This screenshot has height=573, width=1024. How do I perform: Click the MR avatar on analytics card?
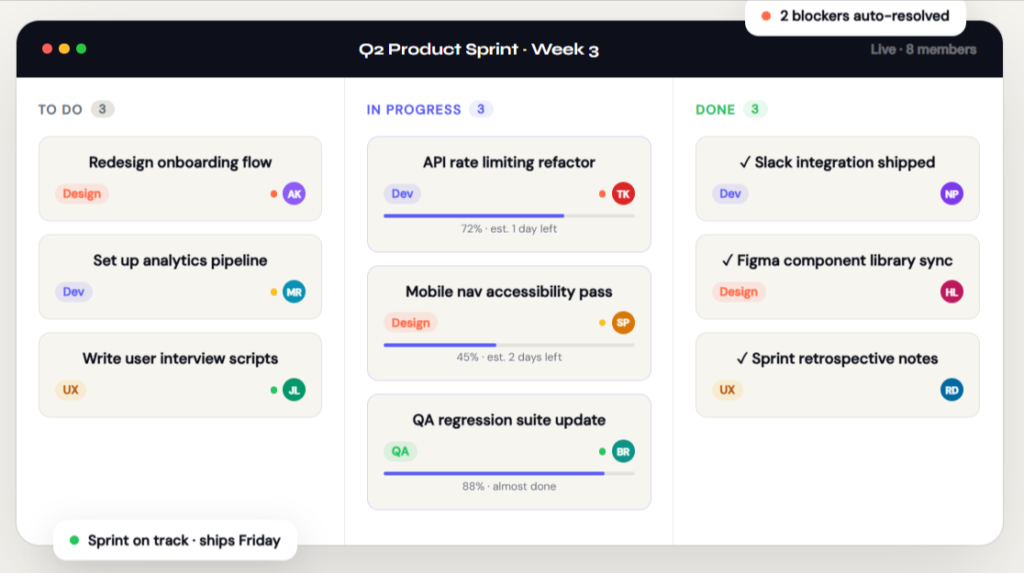point(294,292)
